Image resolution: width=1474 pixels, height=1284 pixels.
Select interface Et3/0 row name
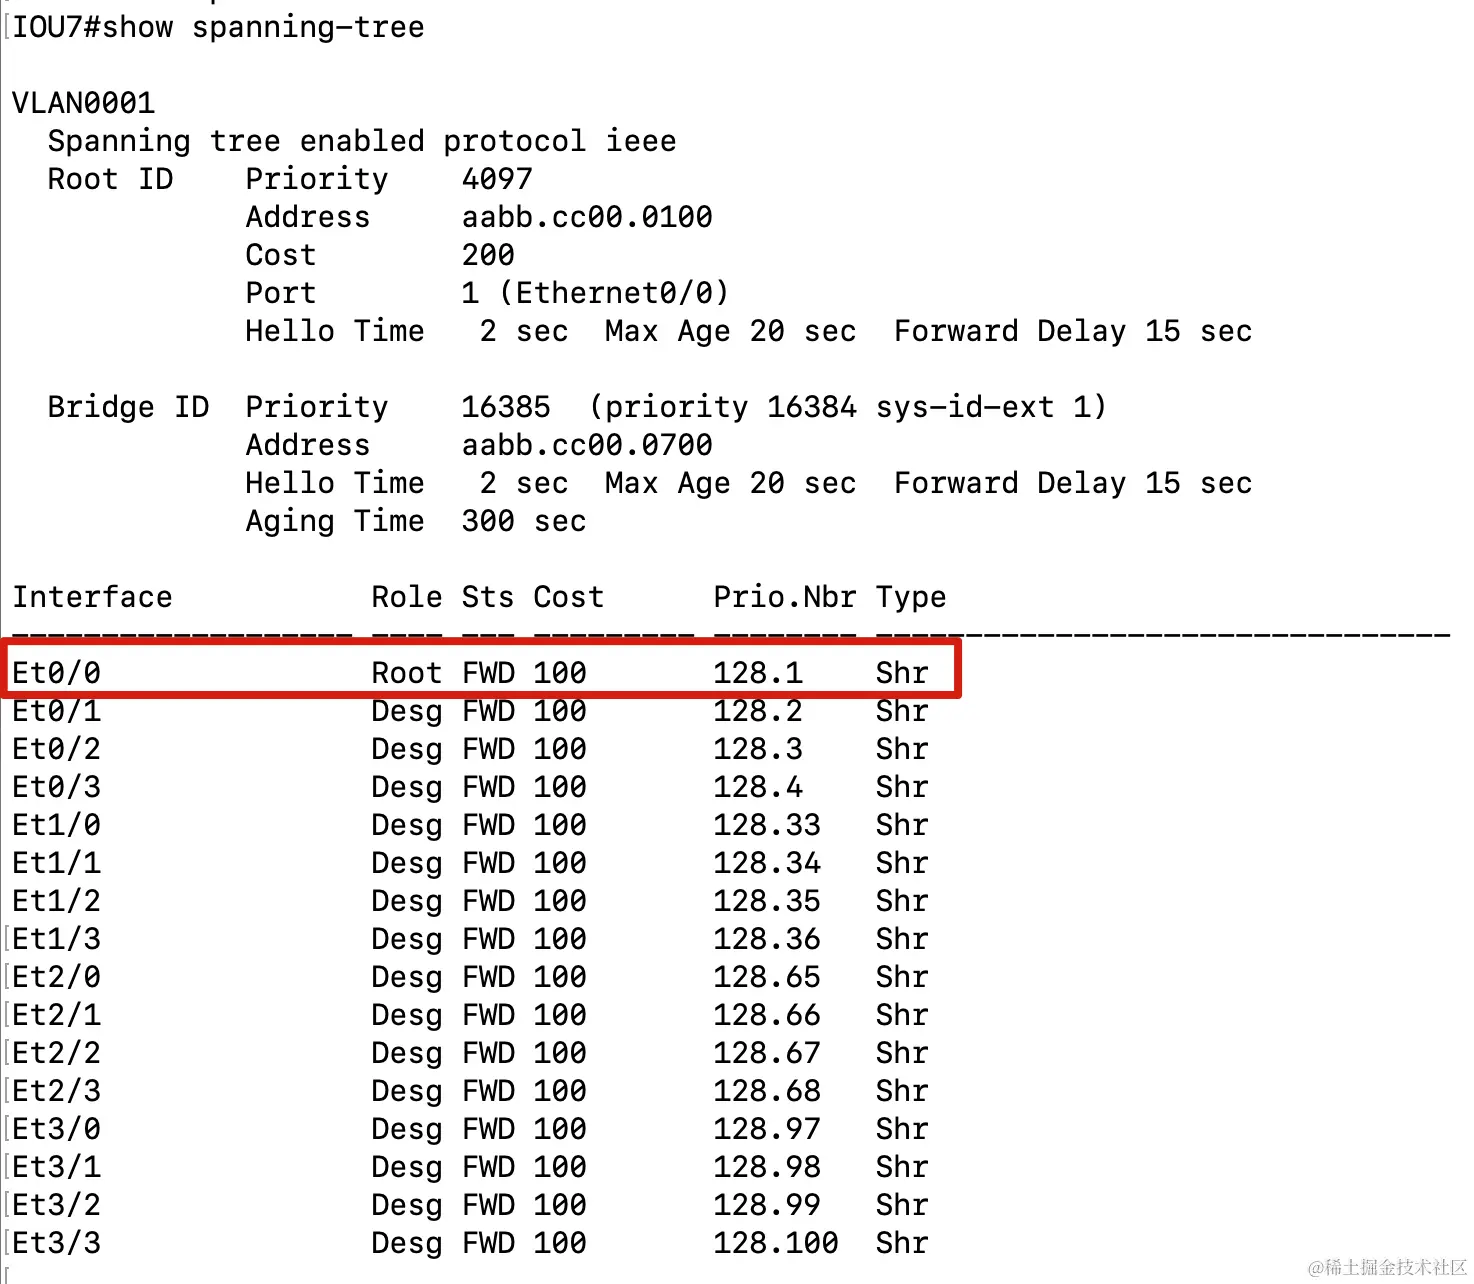[56, 1129]
